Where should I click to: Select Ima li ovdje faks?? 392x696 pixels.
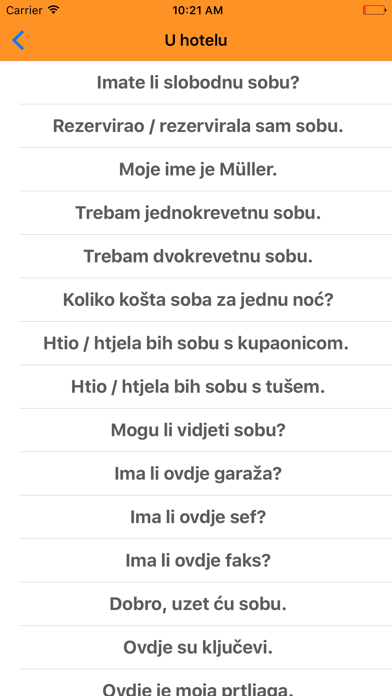[196, 561]
